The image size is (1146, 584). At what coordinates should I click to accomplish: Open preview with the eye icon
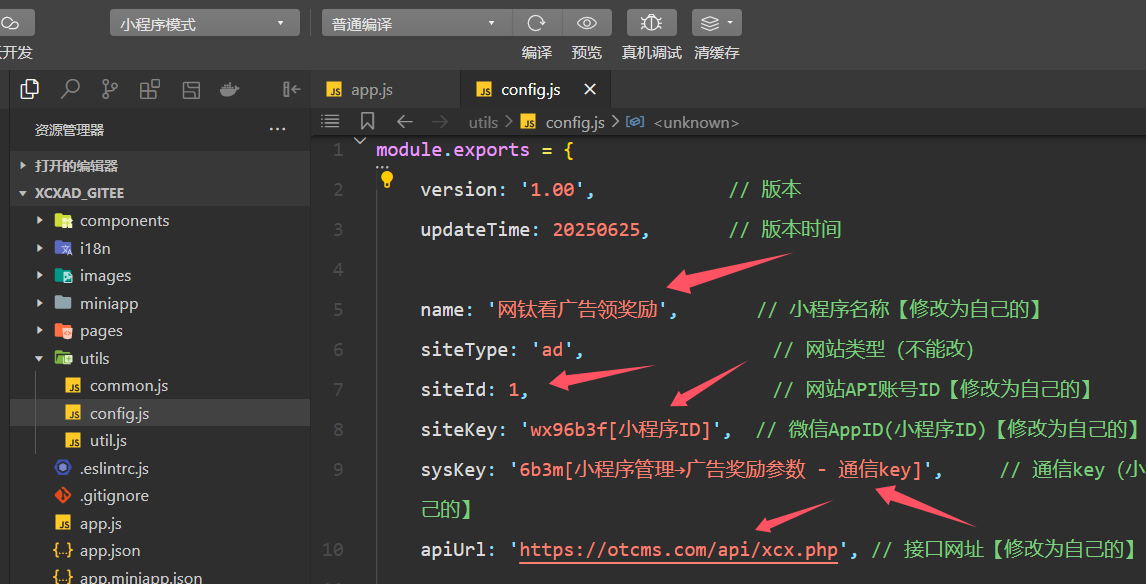pos(587,23)
